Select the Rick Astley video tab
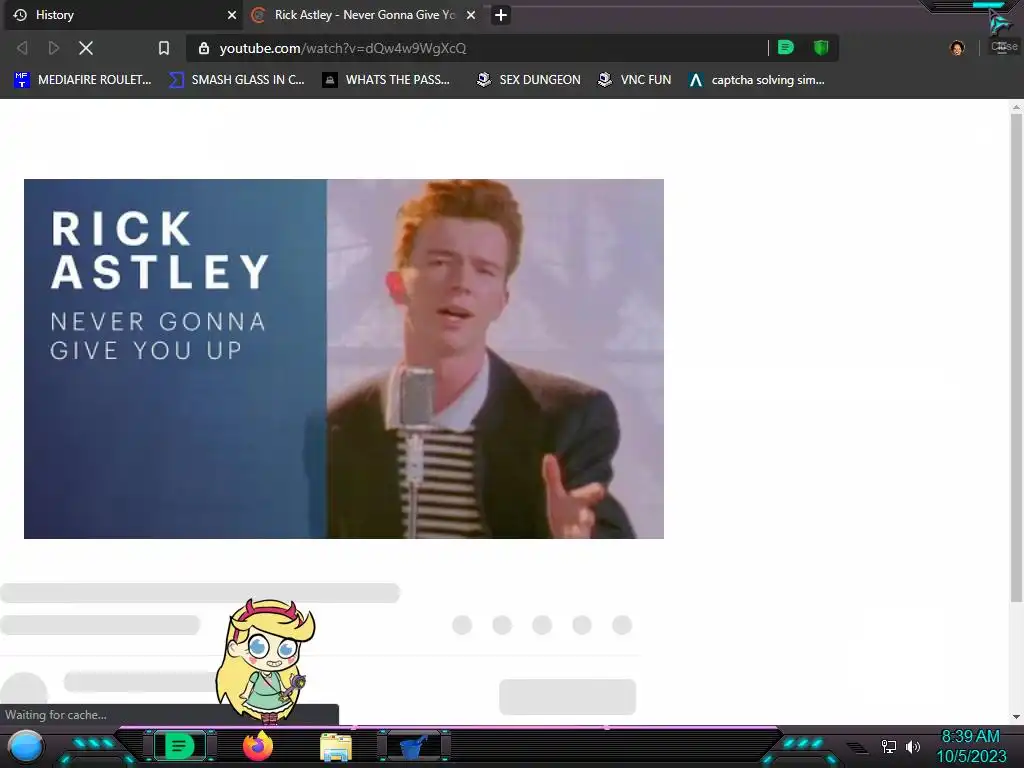The image size is (1024, 768). (364, 15)
